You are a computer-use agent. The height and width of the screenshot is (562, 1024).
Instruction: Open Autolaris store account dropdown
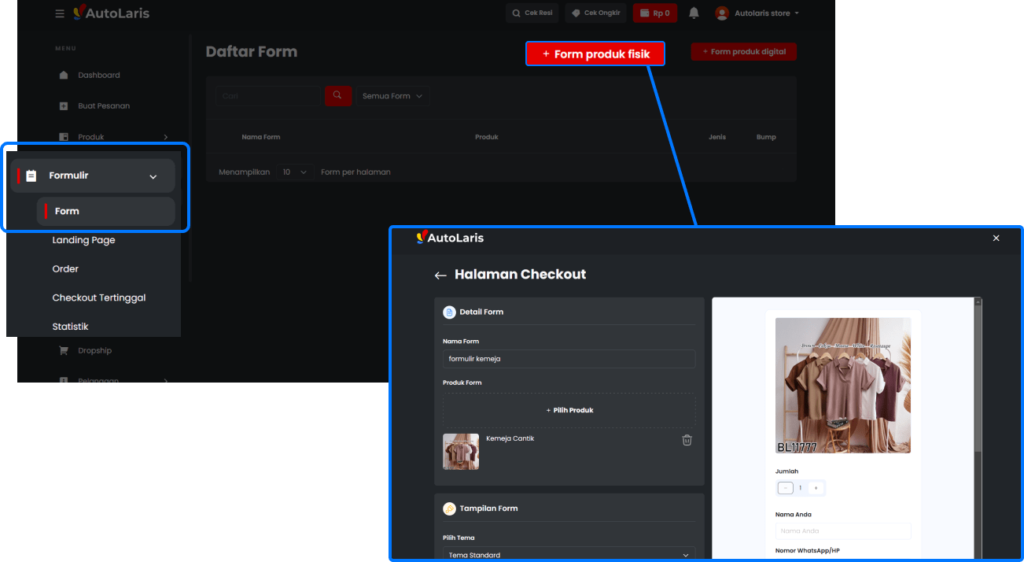click(x=766, y=13)
